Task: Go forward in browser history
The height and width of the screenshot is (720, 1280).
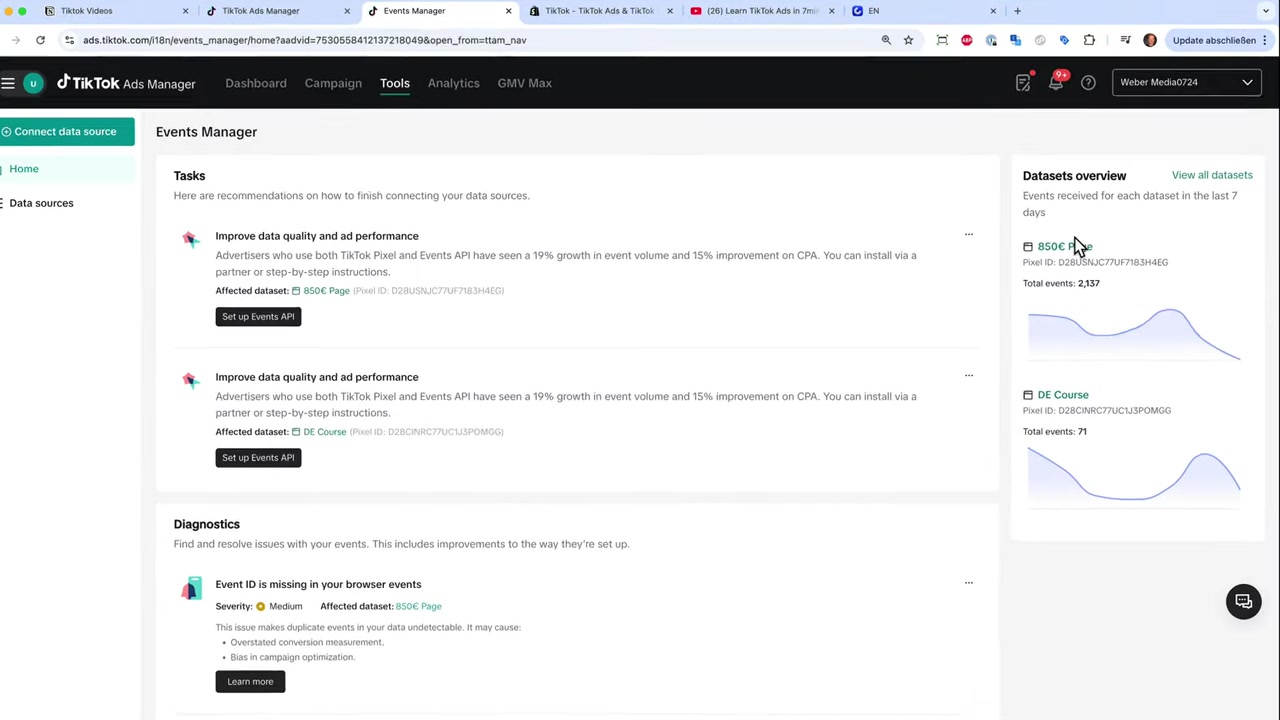Action: pyautogui.click(x=16, y=40)
